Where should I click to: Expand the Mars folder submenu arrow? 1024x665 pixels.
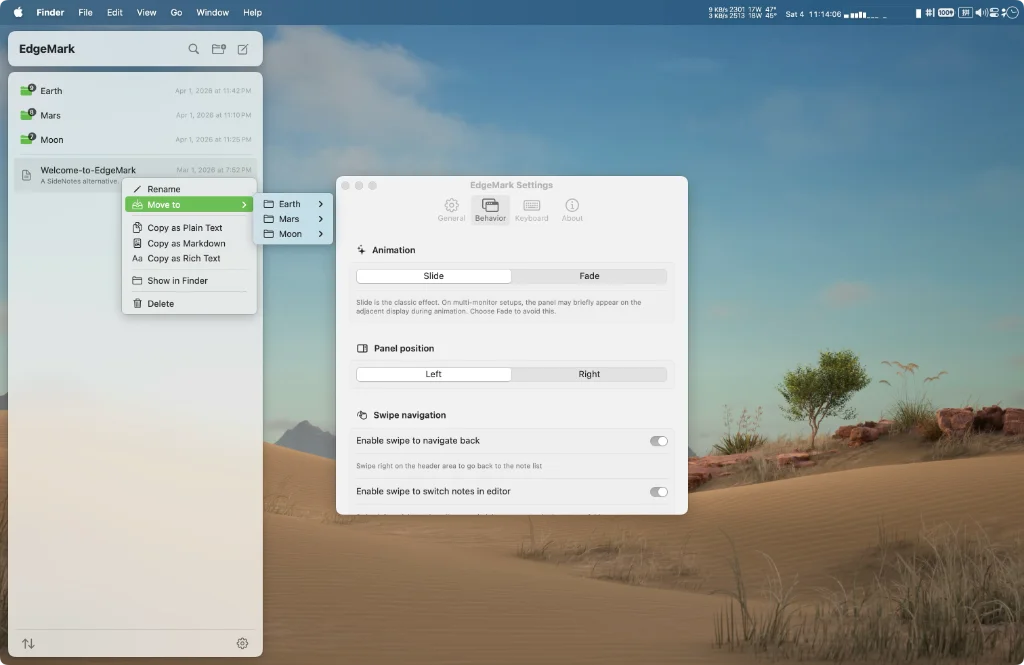[320, 219]
